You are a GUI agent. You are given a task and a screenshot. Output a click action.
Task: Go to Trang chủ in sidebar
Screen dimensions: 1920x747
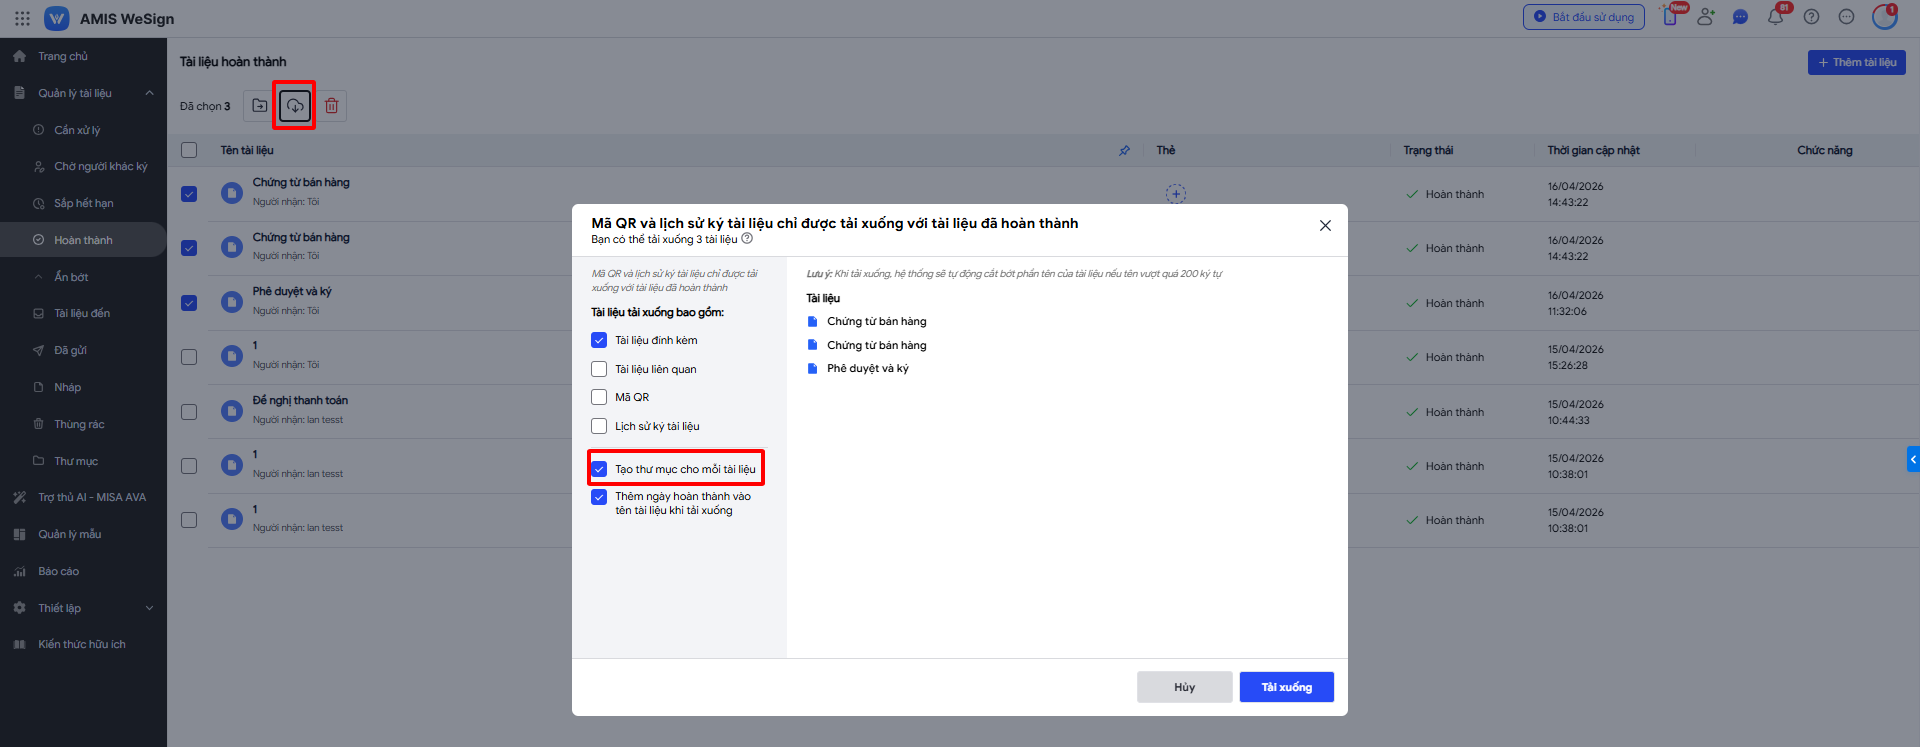pyautogui.click(x=62, y=56)
